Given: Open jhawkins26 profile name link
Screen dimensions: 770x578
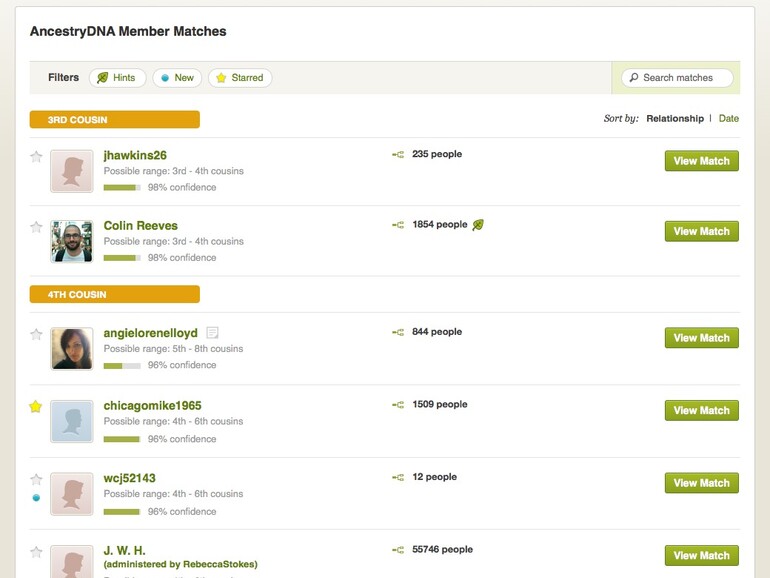Looking at the screenshot, I should pos(135,155).
